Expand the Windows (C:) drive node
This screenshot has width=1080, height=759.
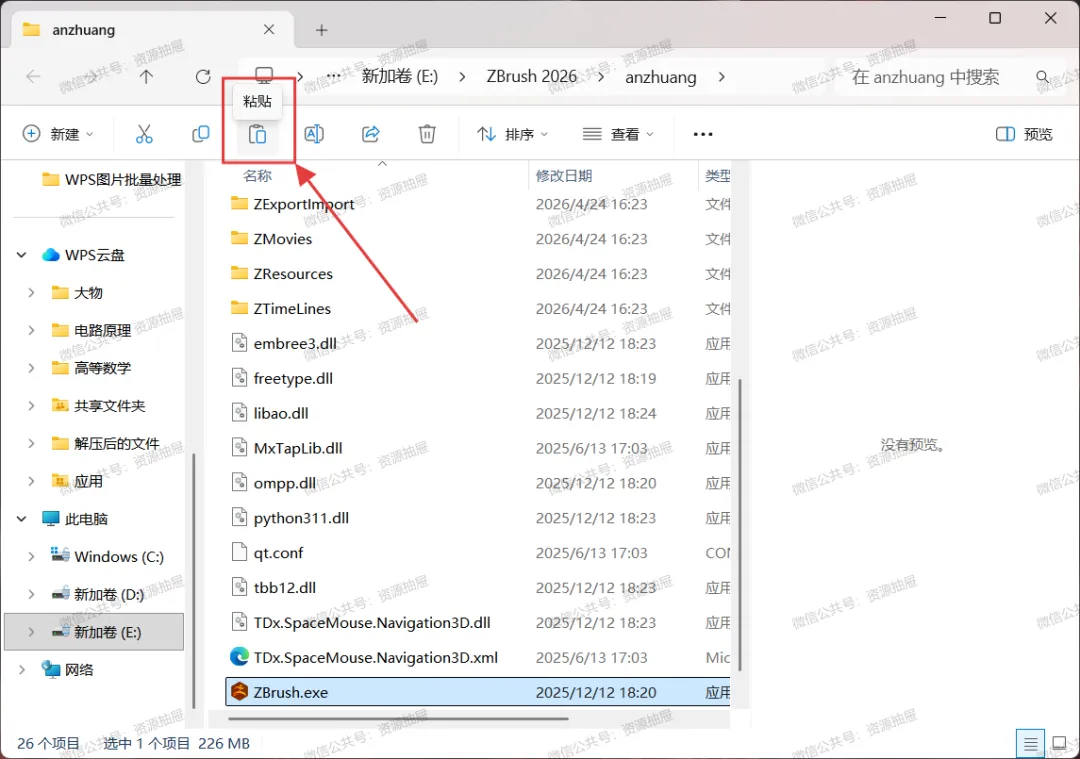(x=31, y=557)
